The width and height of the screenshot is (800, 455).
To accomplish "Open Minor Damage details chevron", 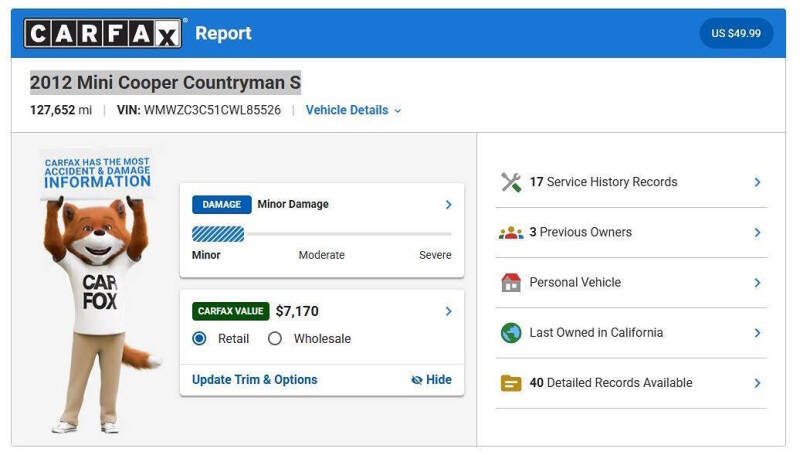I will (x=448, y=205).
